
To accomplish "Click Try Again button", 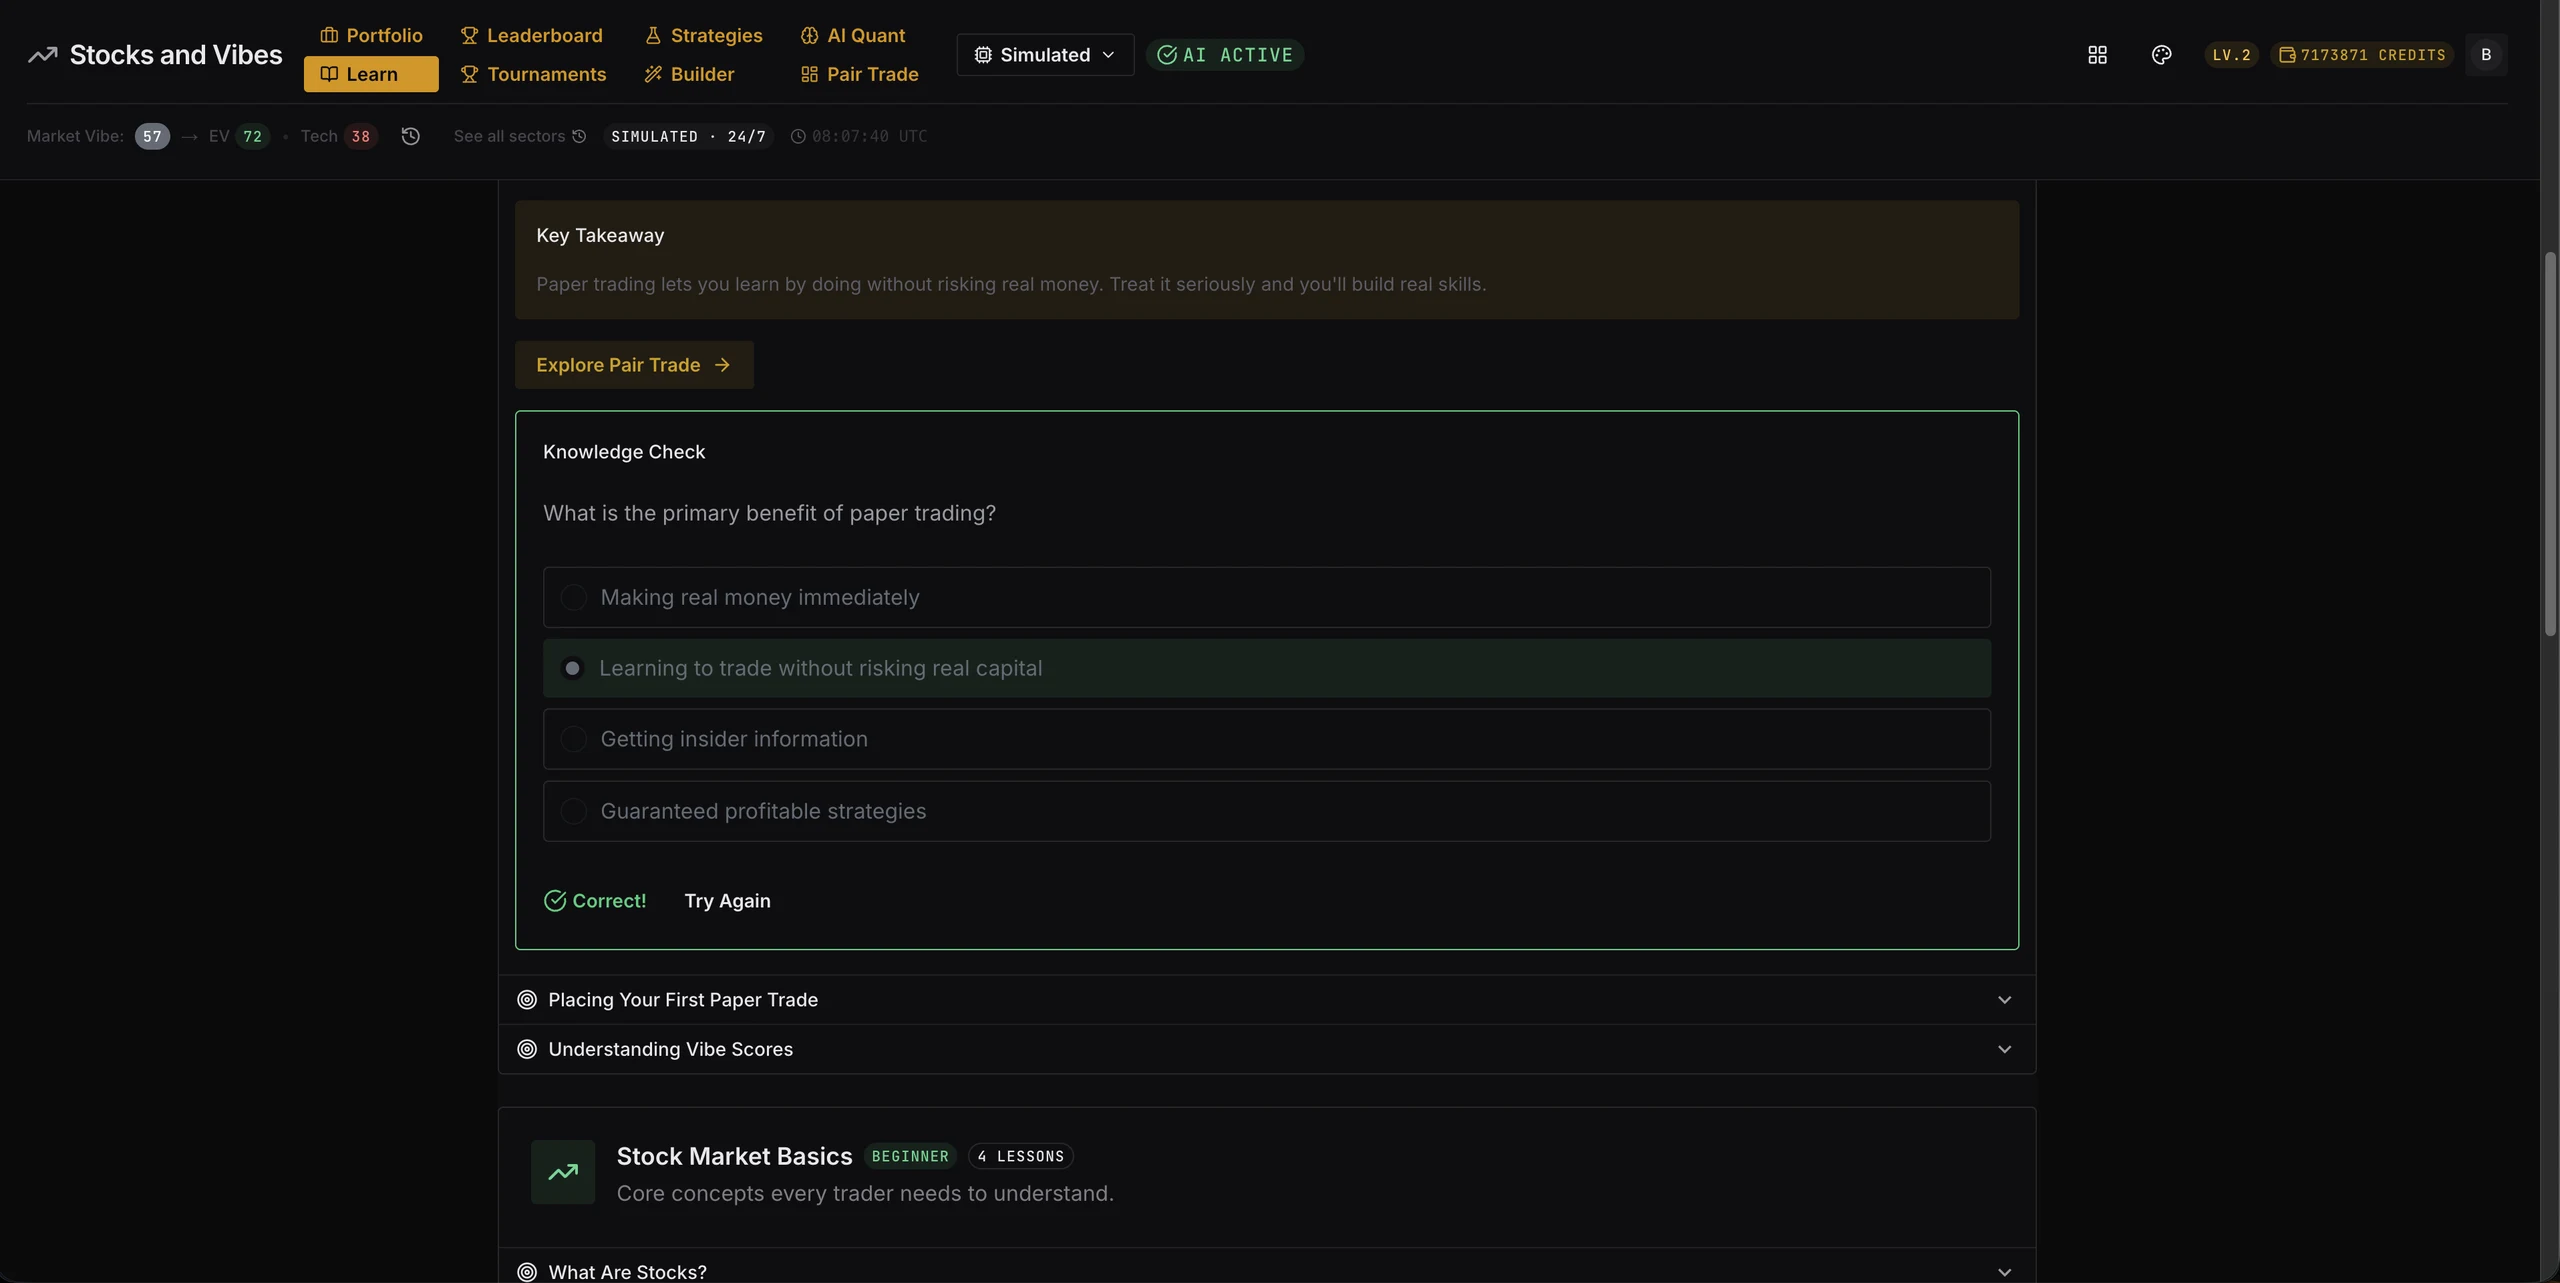I will pyautogui.click(x=727, y=901).
